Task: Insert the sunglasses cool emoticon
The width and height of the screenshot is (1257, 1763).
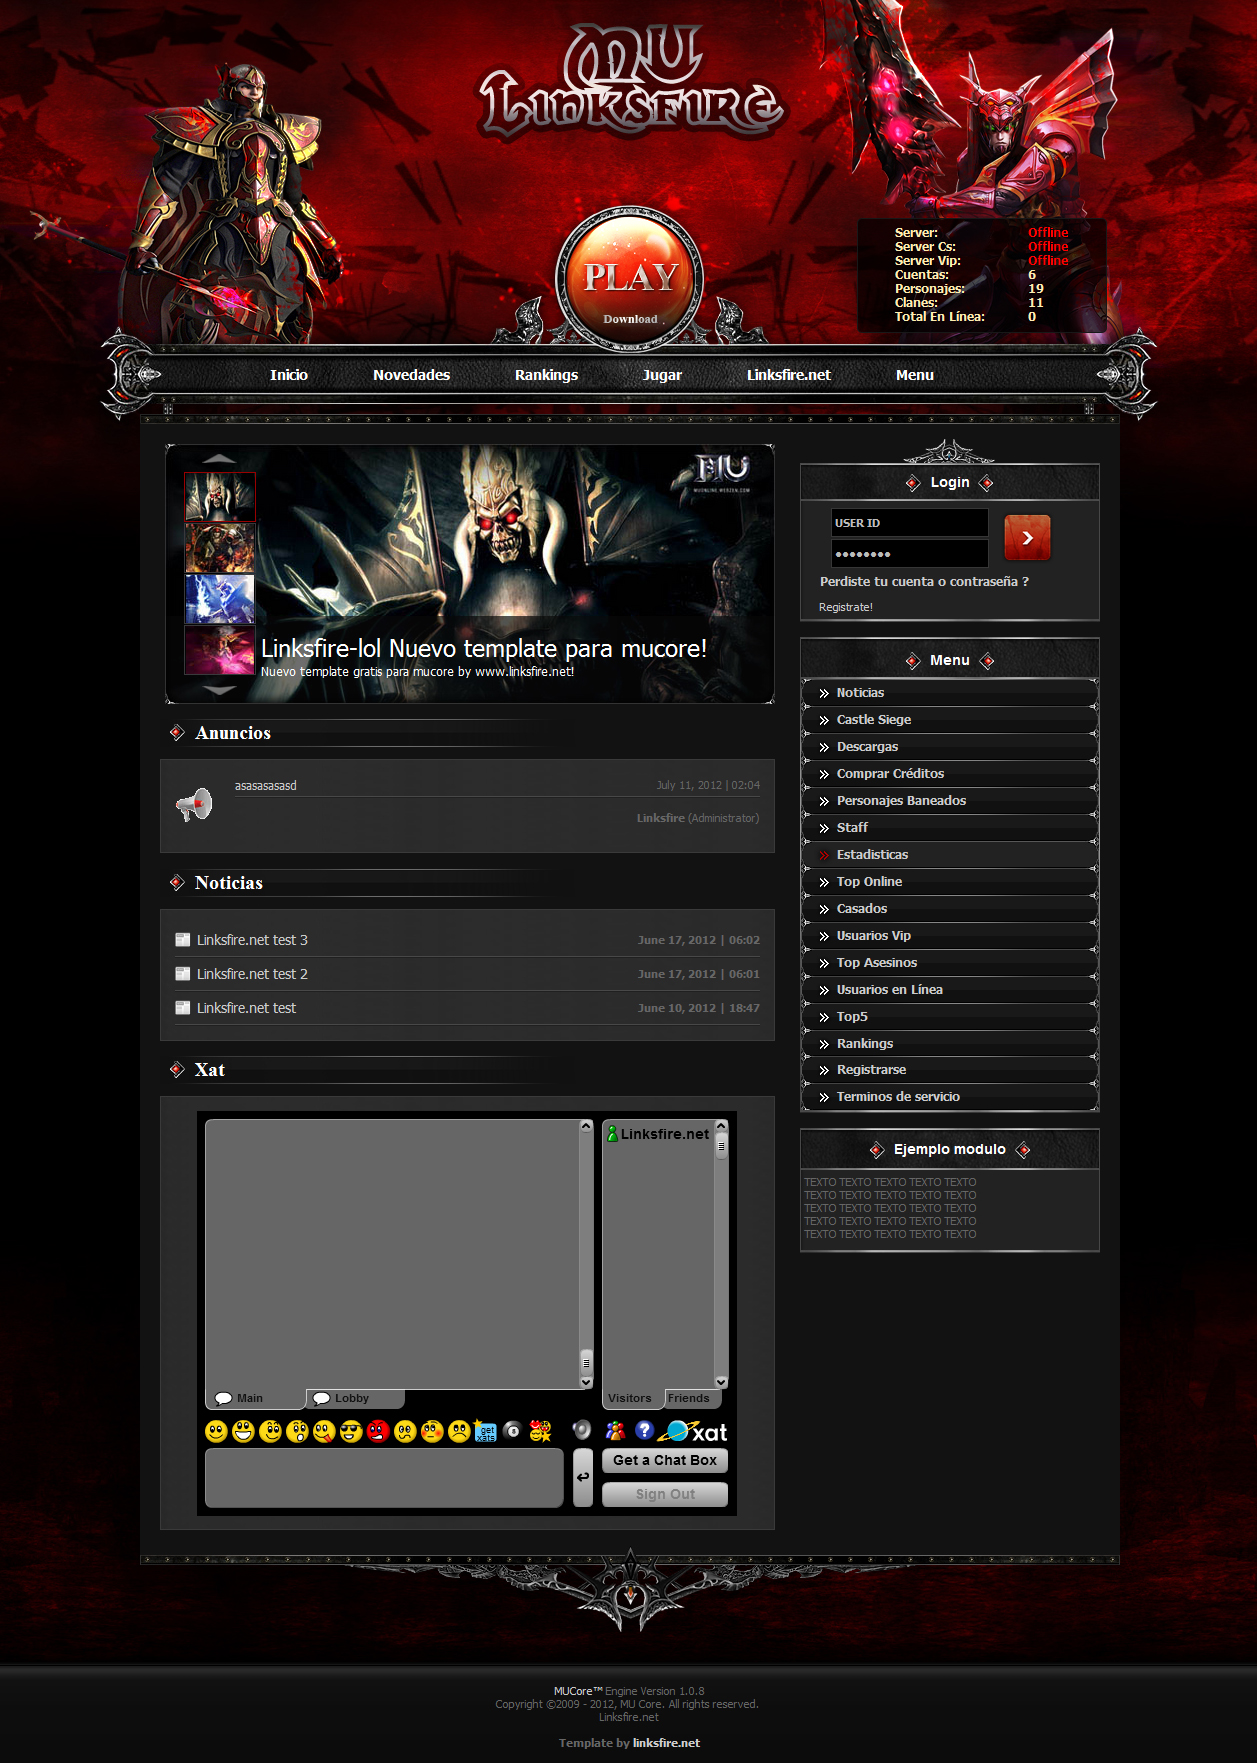Action: tap(351, 1431)
